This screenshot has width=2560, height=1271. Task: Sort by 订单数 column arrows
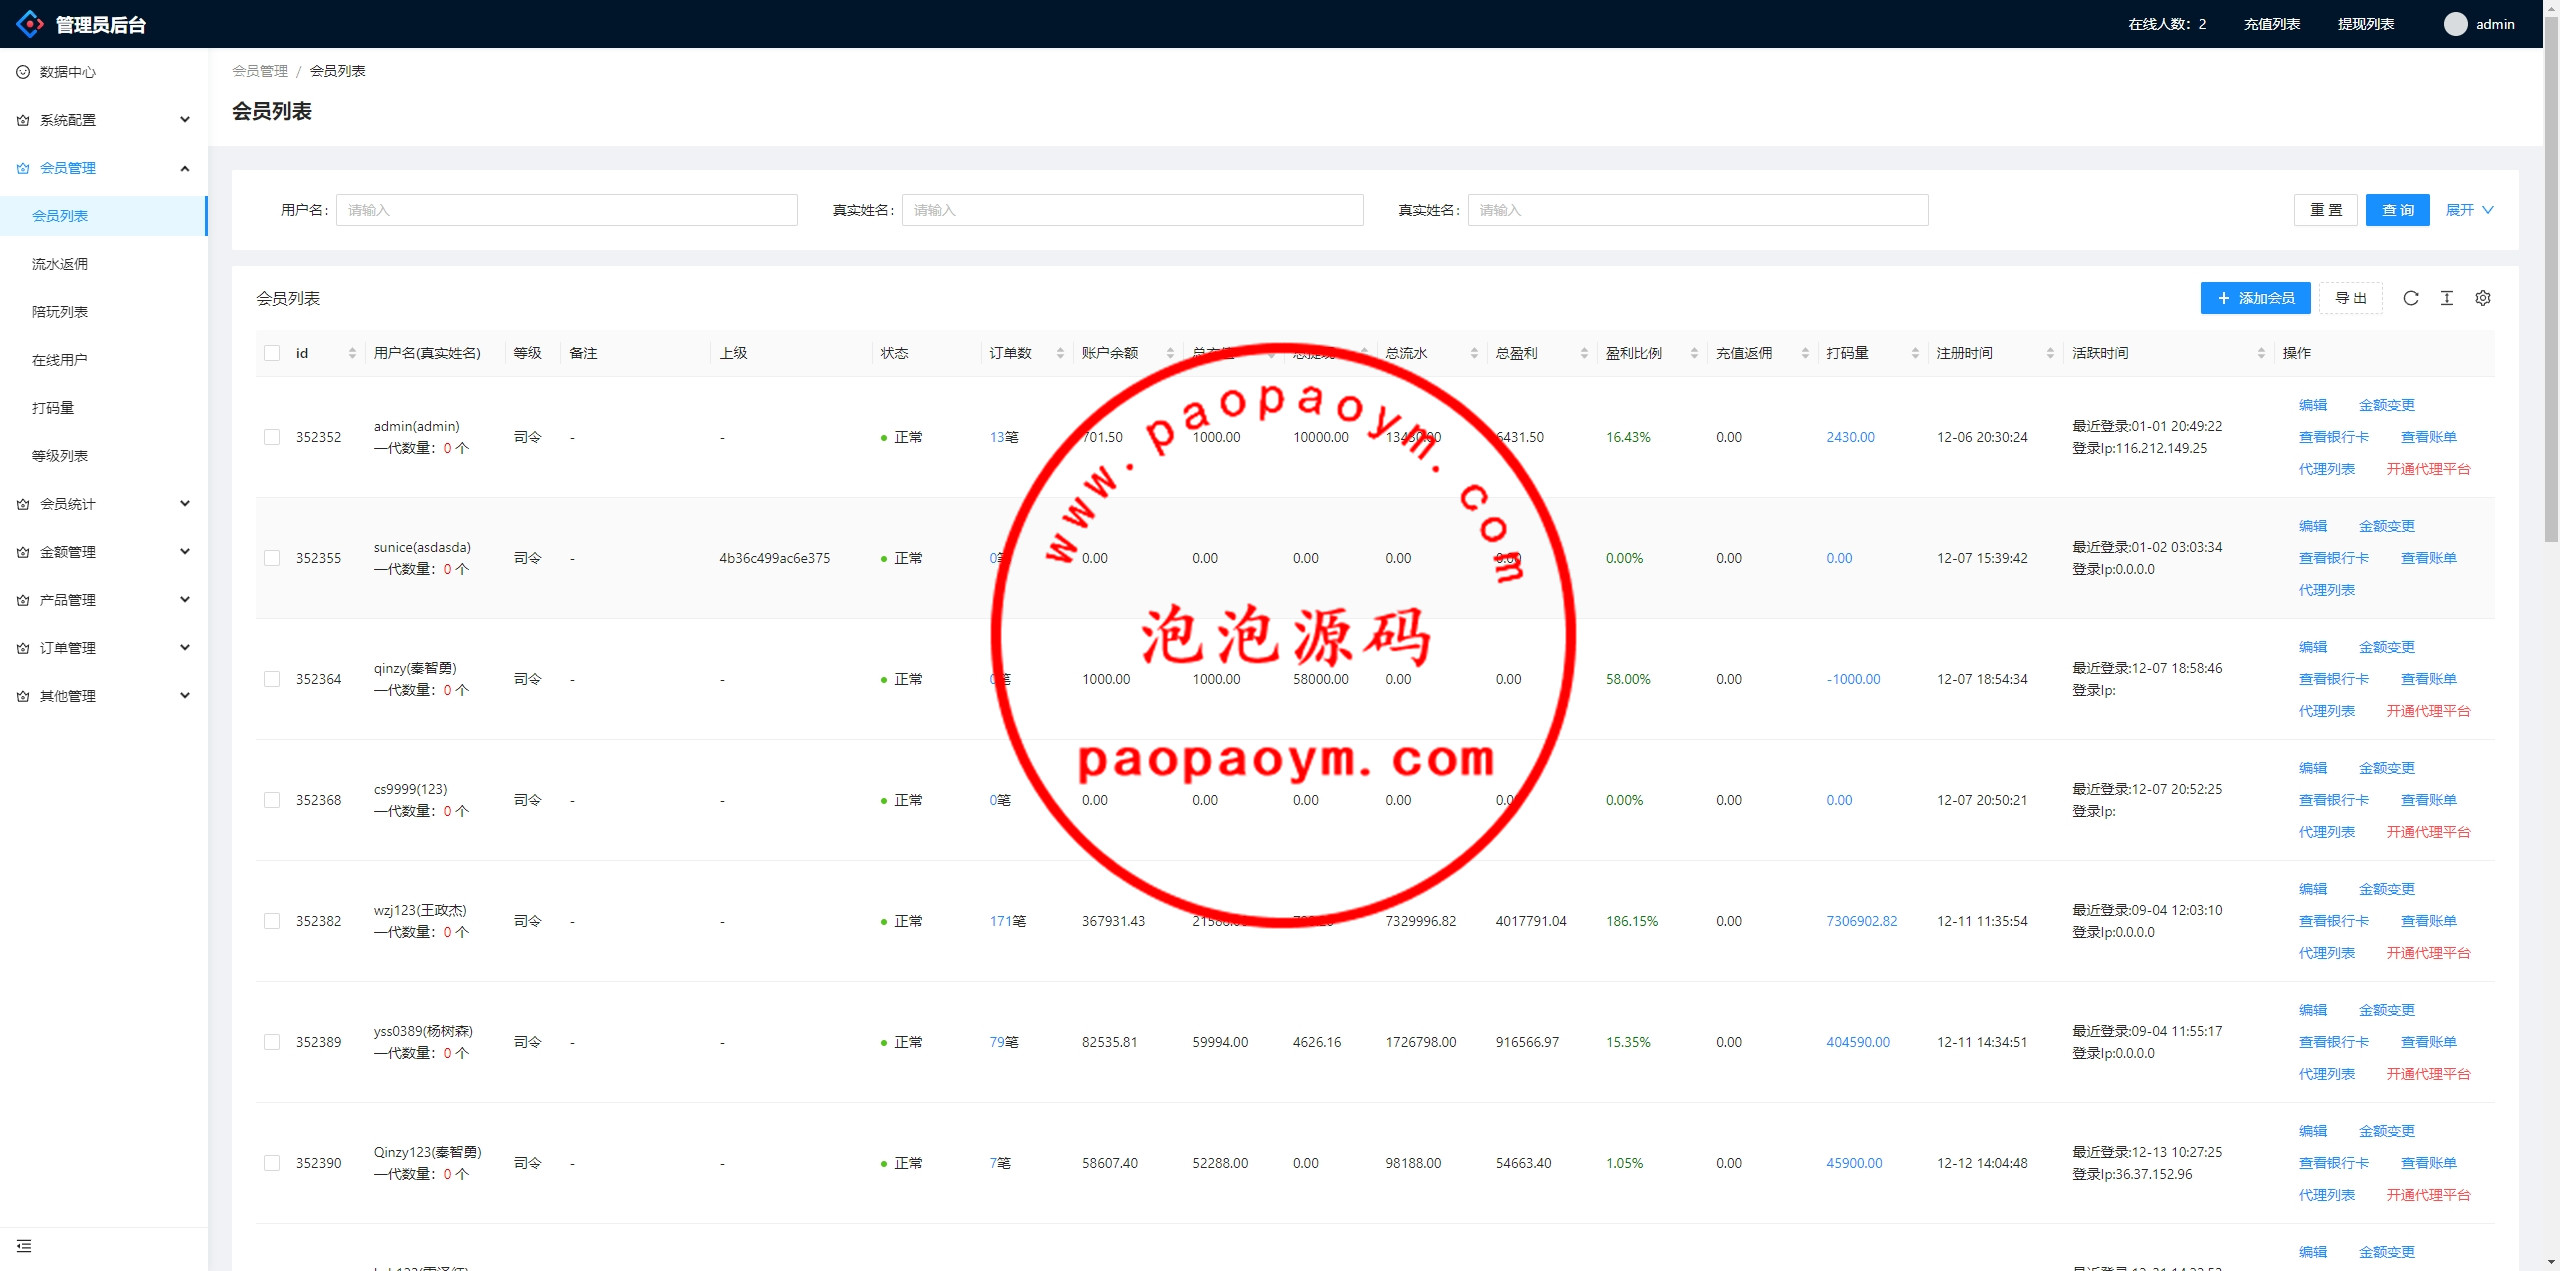point(1060,353)
